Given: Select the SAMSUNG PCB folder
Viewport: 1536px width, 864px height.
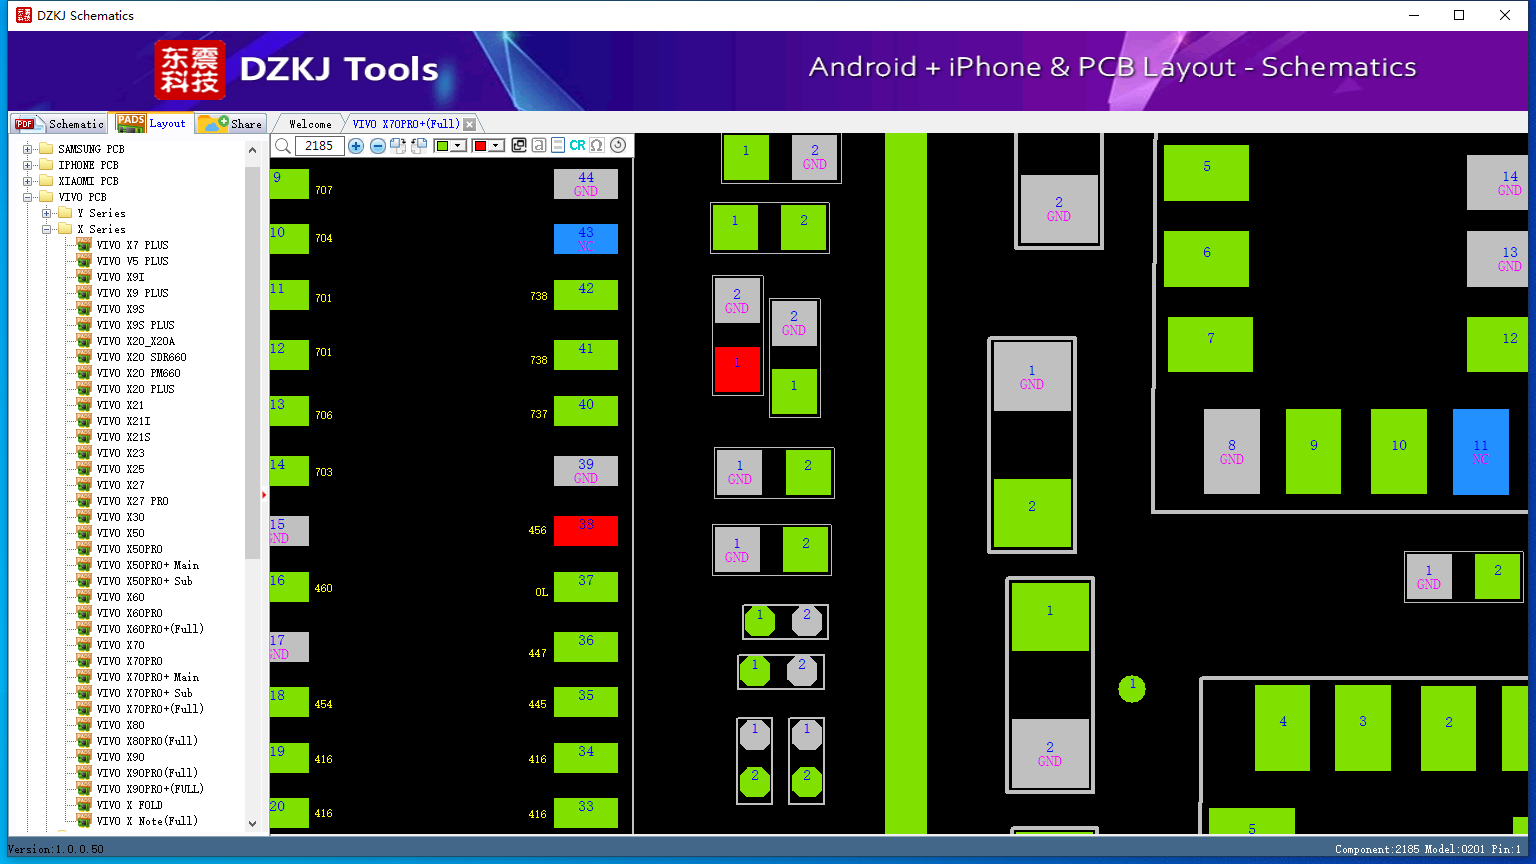Looking at the screenshot, I should [x=91, y=149].
